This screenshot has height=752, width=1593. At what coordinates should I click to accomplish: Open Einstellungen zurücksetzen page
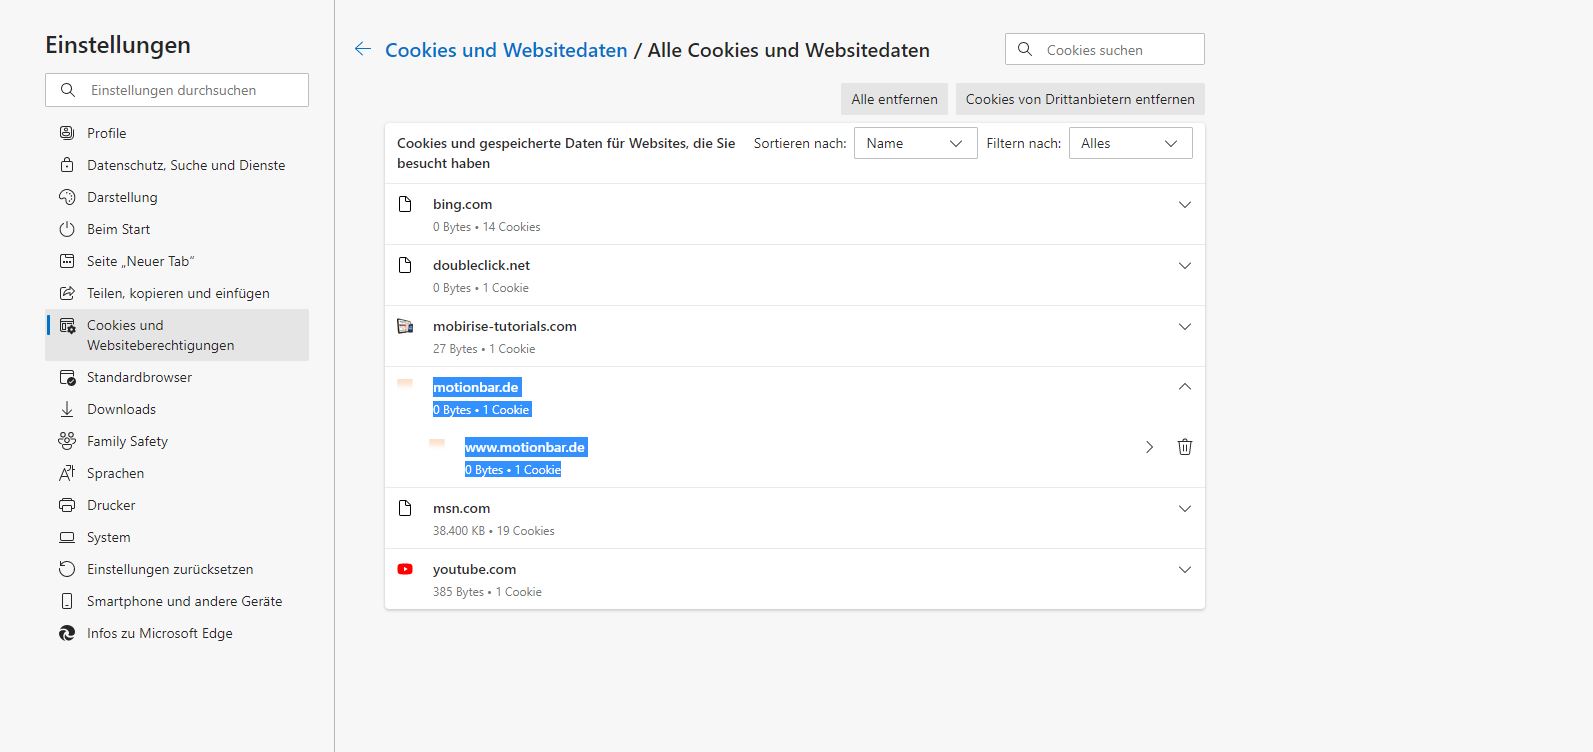point(177,569)
